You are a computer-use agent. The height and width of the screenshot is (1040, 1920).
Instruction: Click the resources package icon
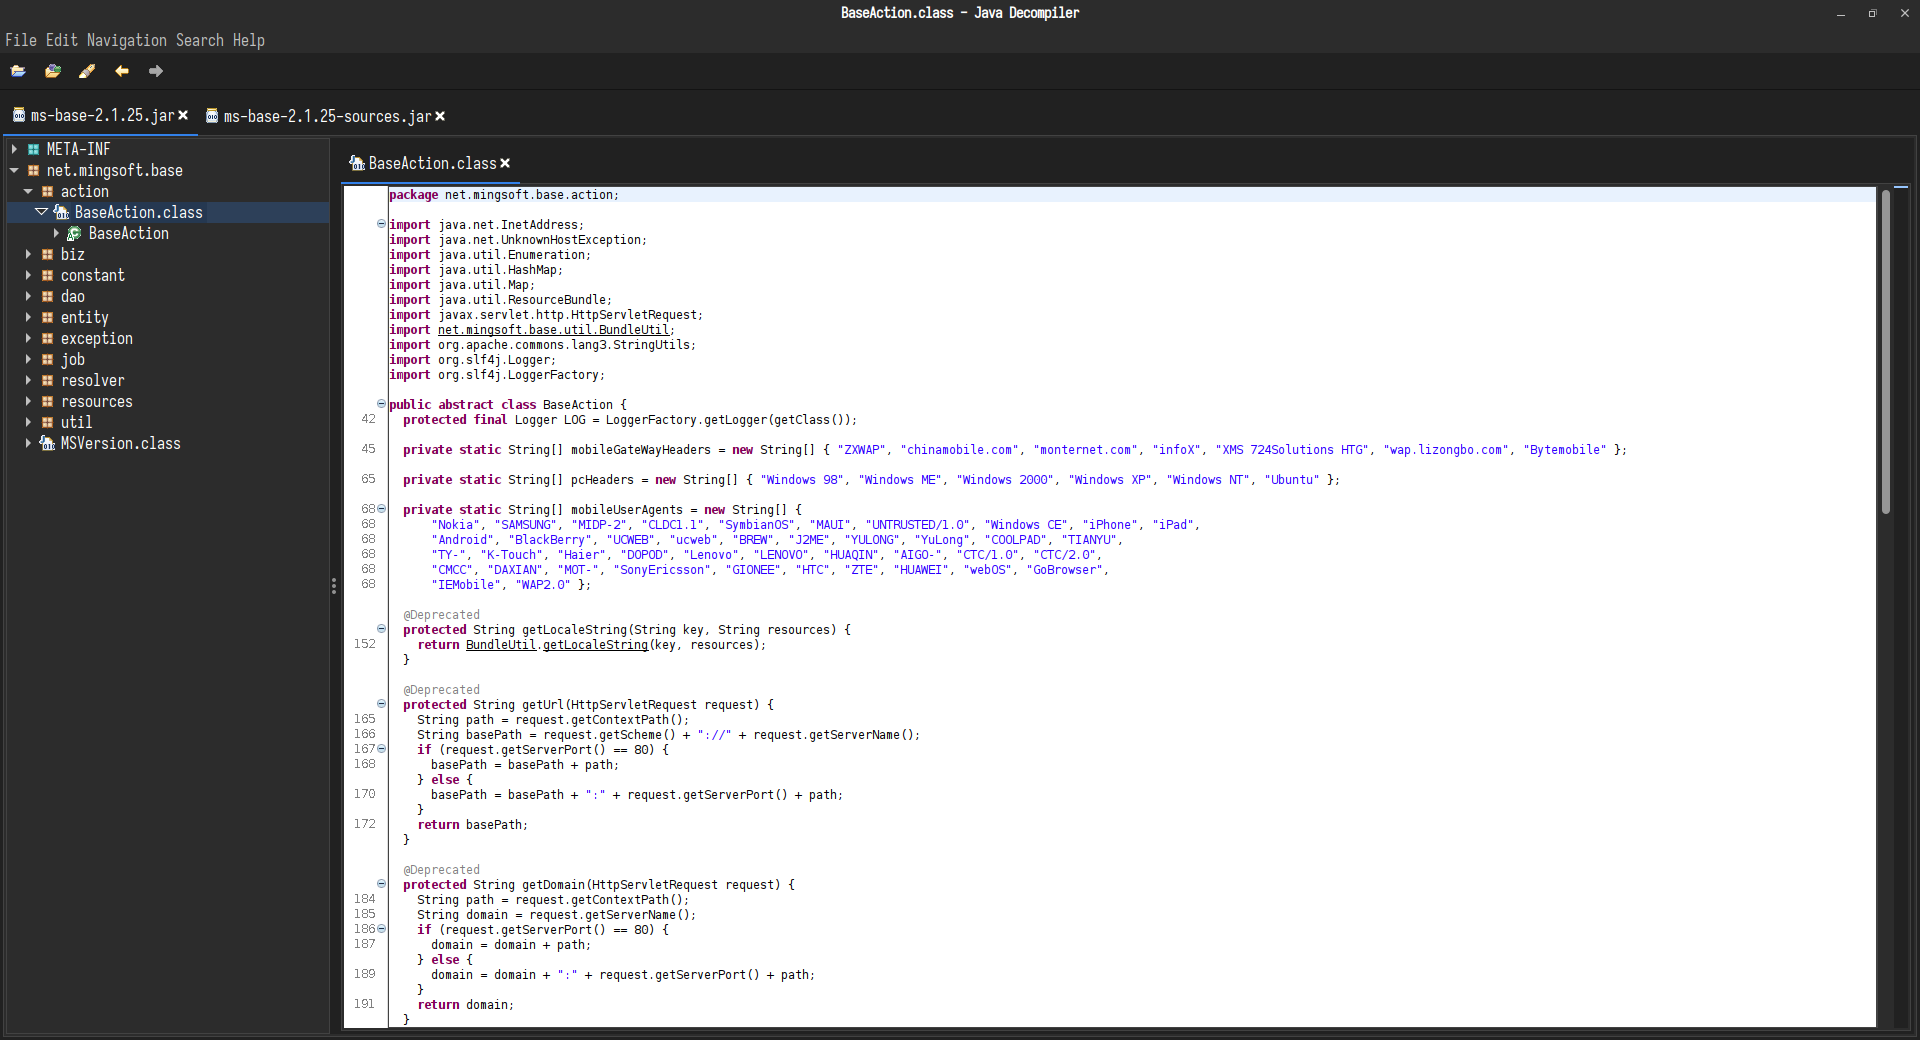[x=47, y=401]
